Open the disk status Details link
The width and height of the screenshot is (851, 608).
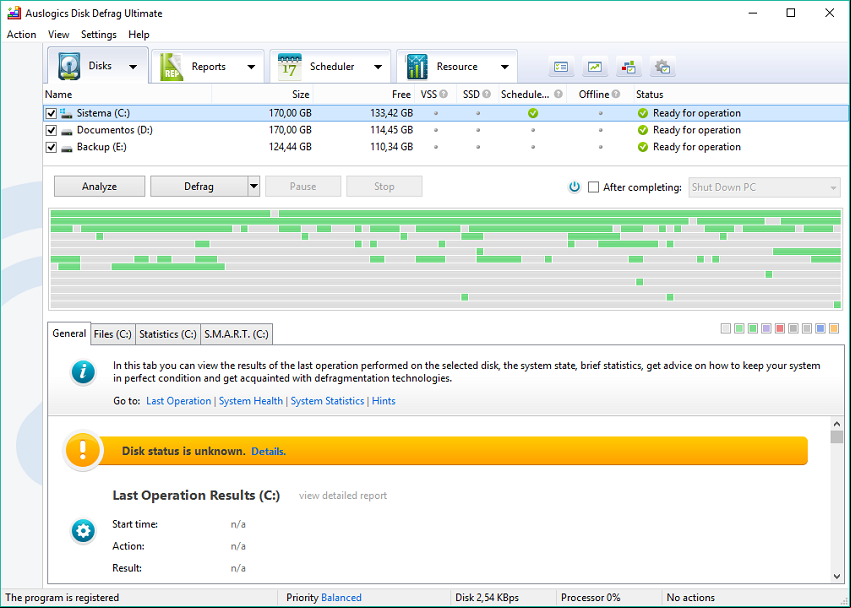click(x=268, y=451)
